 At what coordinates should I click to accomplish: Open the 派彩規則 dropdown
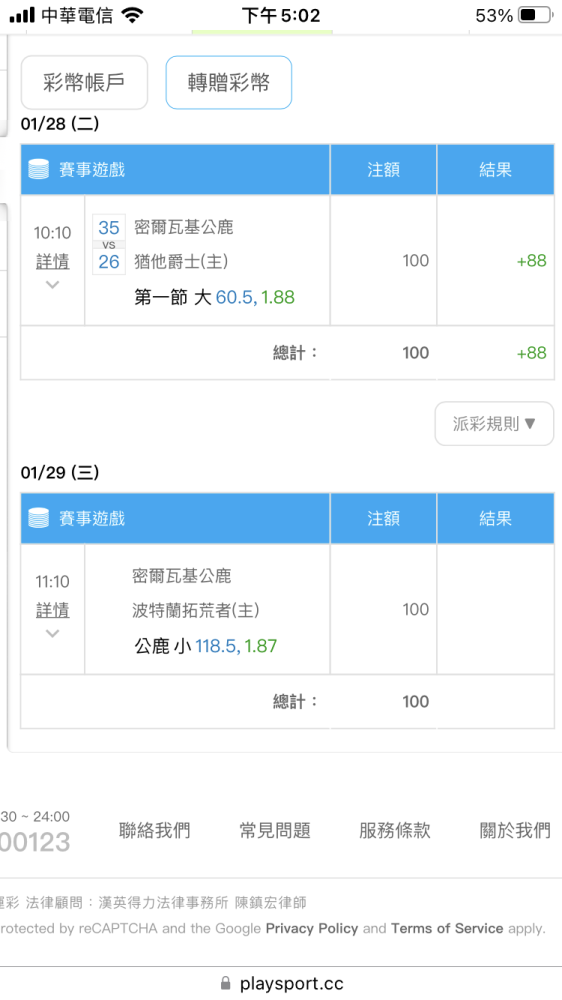494,423
